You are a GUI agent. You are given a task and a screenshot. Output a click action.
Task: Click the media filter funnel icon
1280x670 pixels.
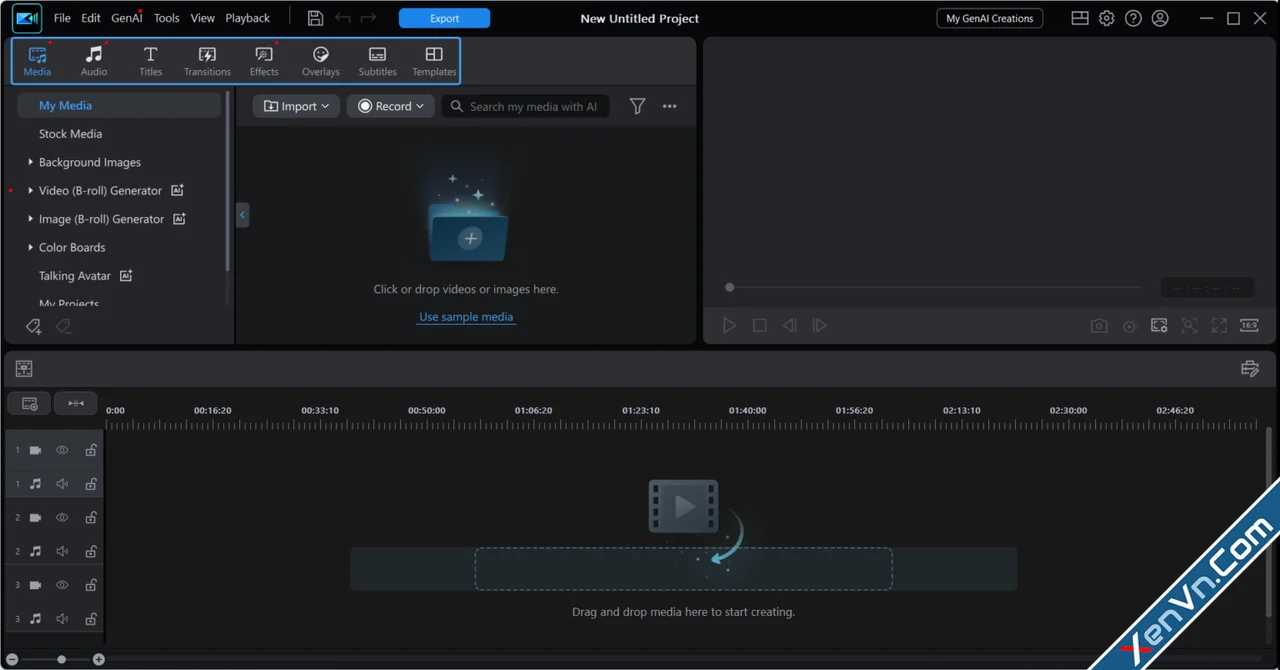click(637, 106)
